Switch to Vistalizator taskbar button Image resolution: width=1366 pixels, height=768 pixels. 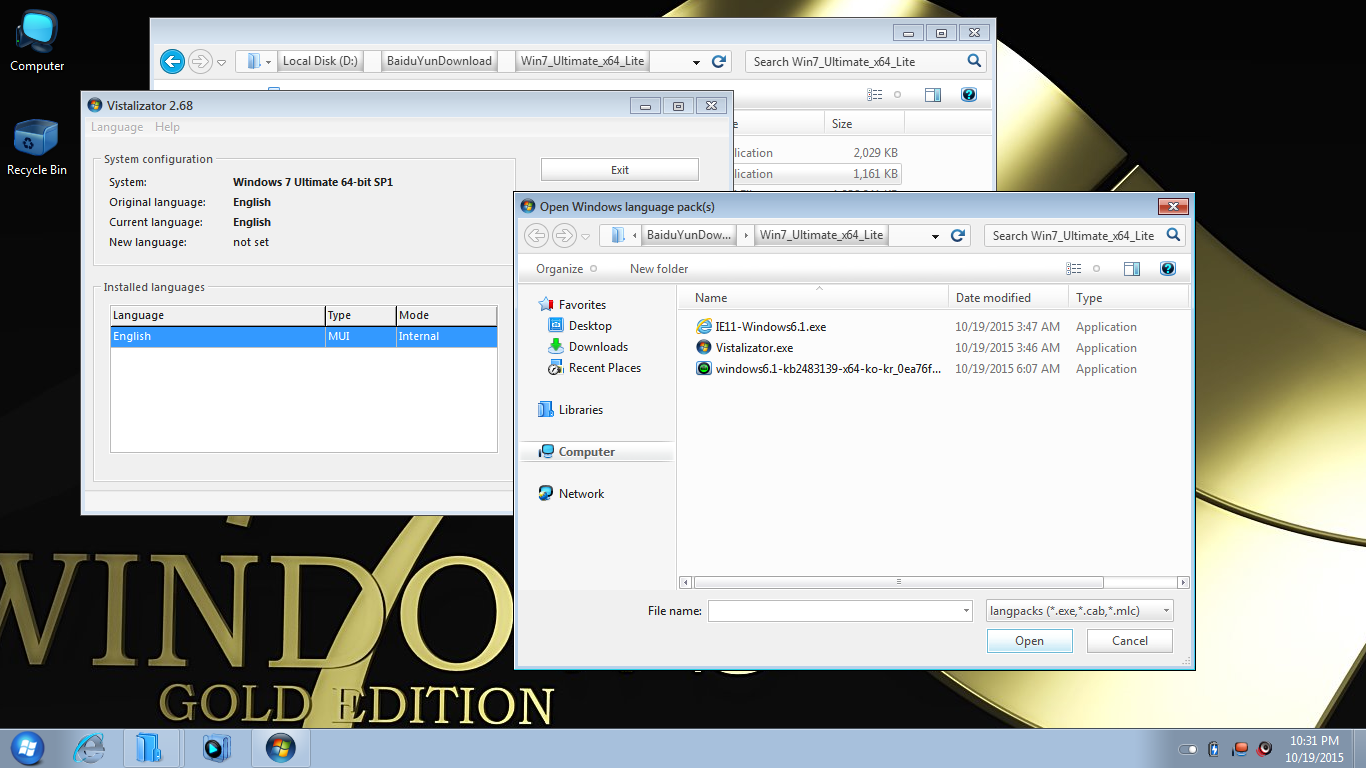280,747
